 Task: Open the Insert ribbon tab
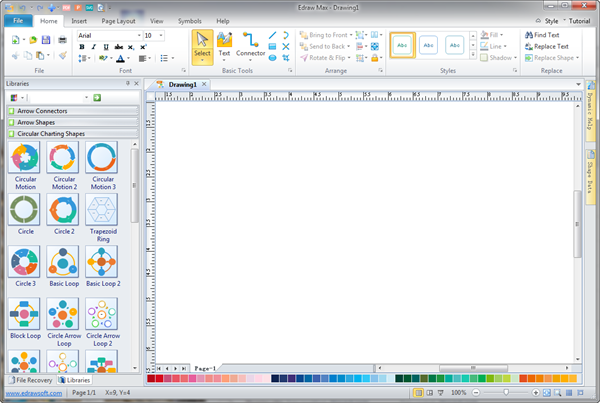[79, 20]
